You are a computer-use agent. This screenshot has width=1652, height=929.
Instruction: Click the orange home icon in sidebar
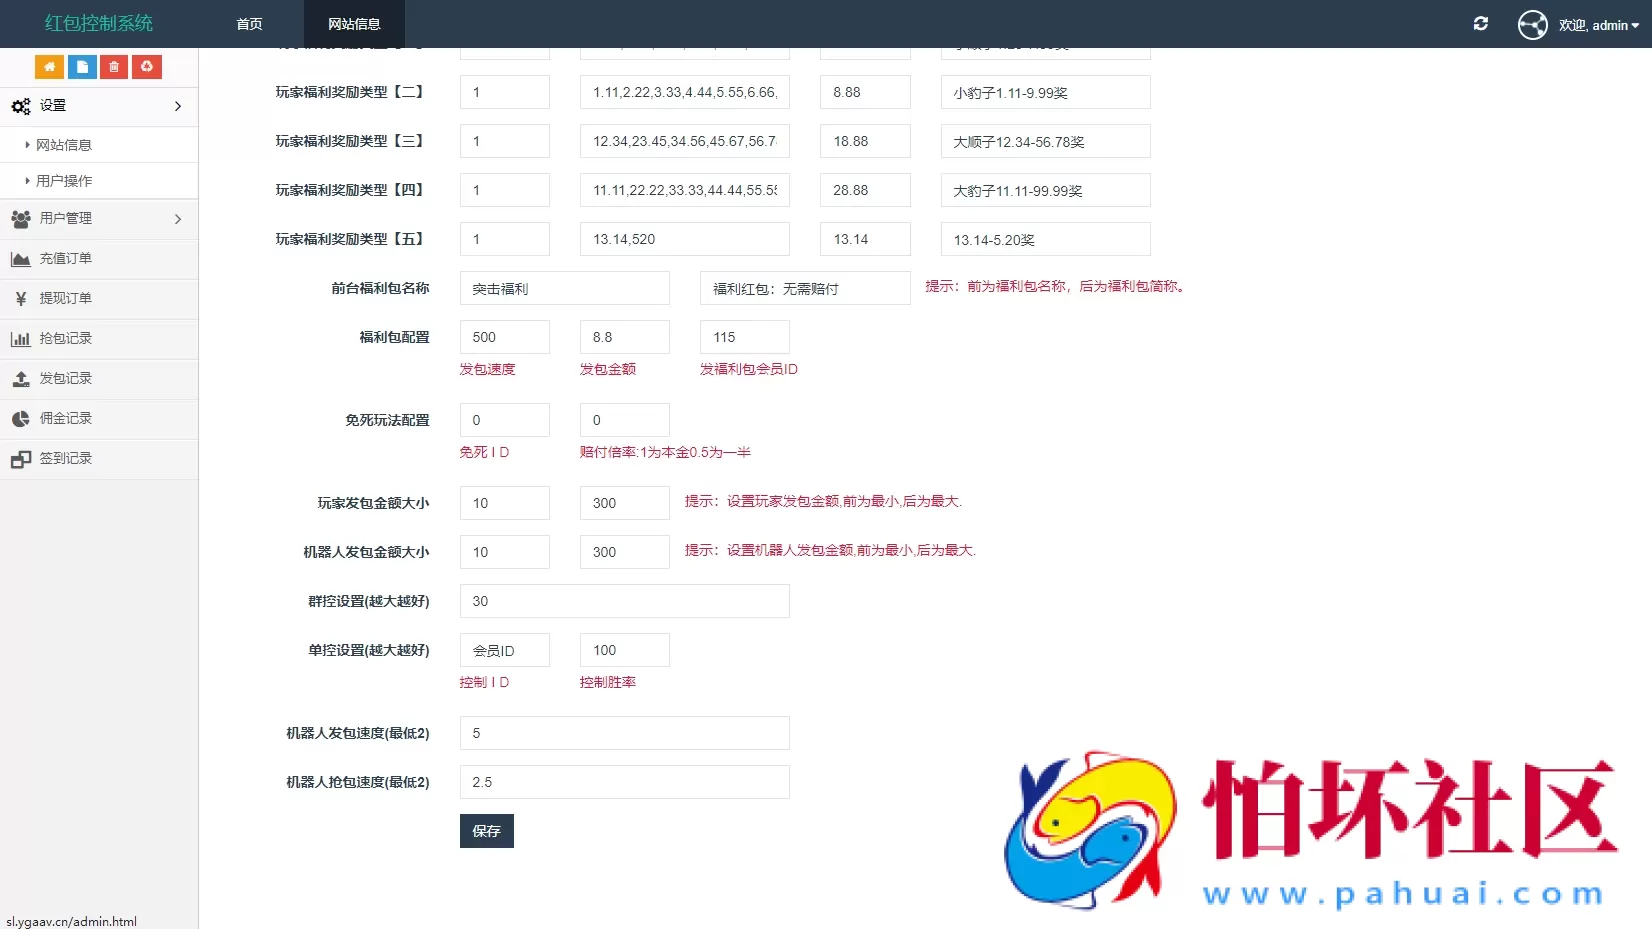tap(49, 66)
